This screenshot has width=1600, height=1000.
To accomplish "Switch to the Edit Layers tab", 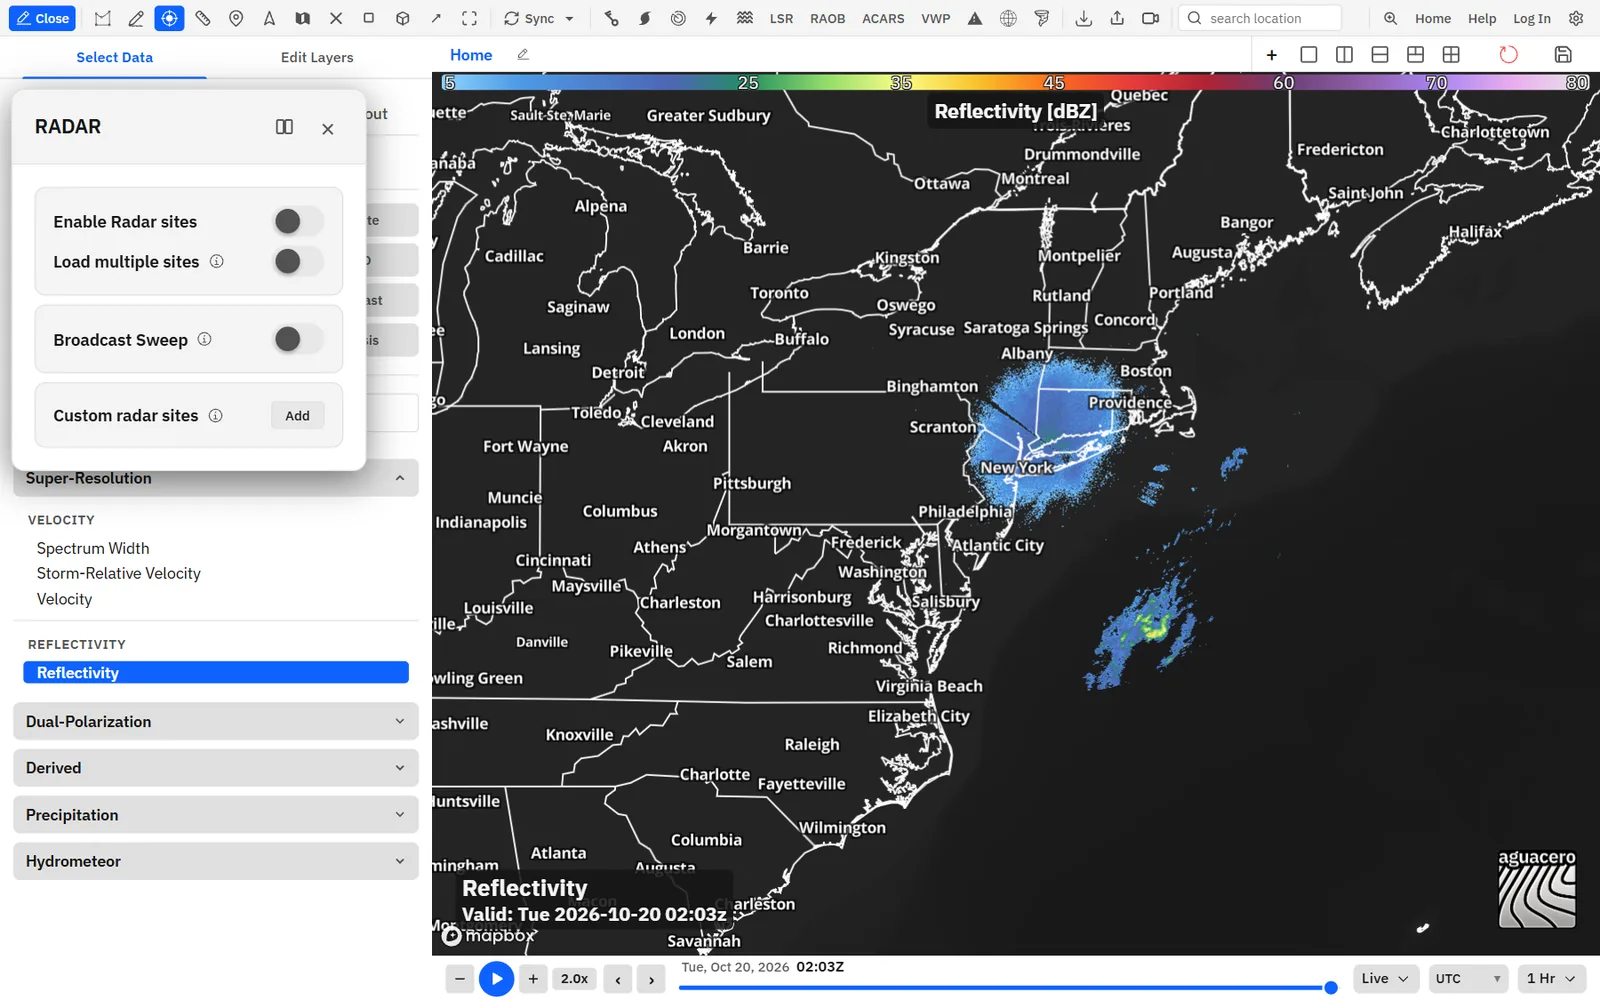I will pyautogui.click(x=317, y=57).
